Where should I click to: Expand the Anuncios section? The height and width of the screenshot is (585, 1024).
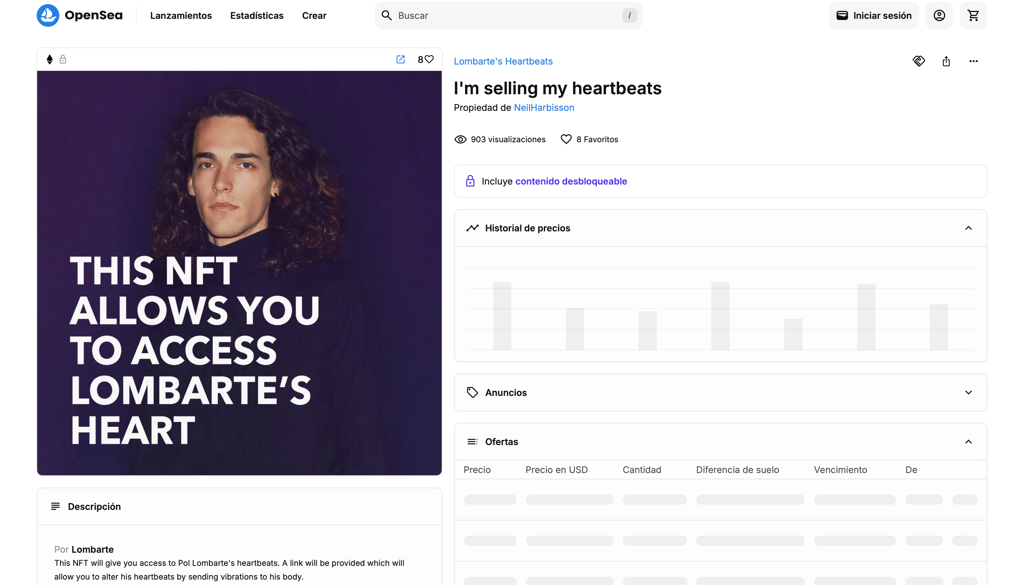[968, 393]
